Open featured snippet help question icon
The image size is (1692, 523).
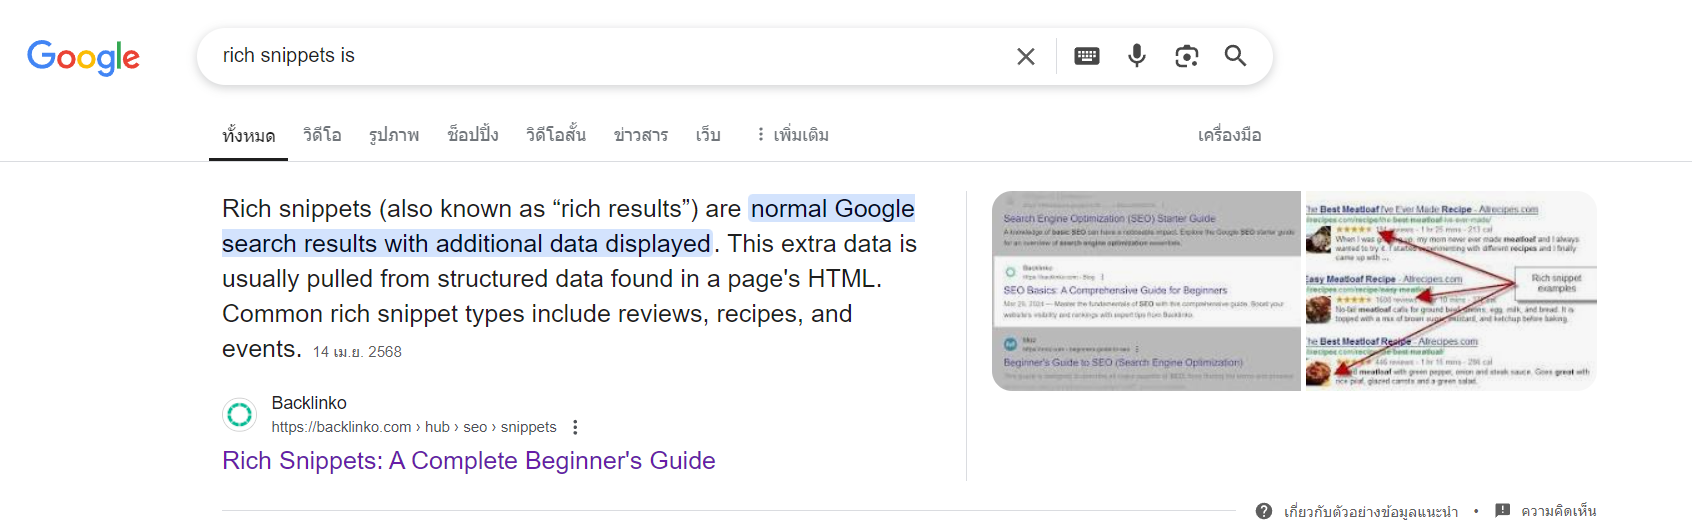tap(1264, 511)
